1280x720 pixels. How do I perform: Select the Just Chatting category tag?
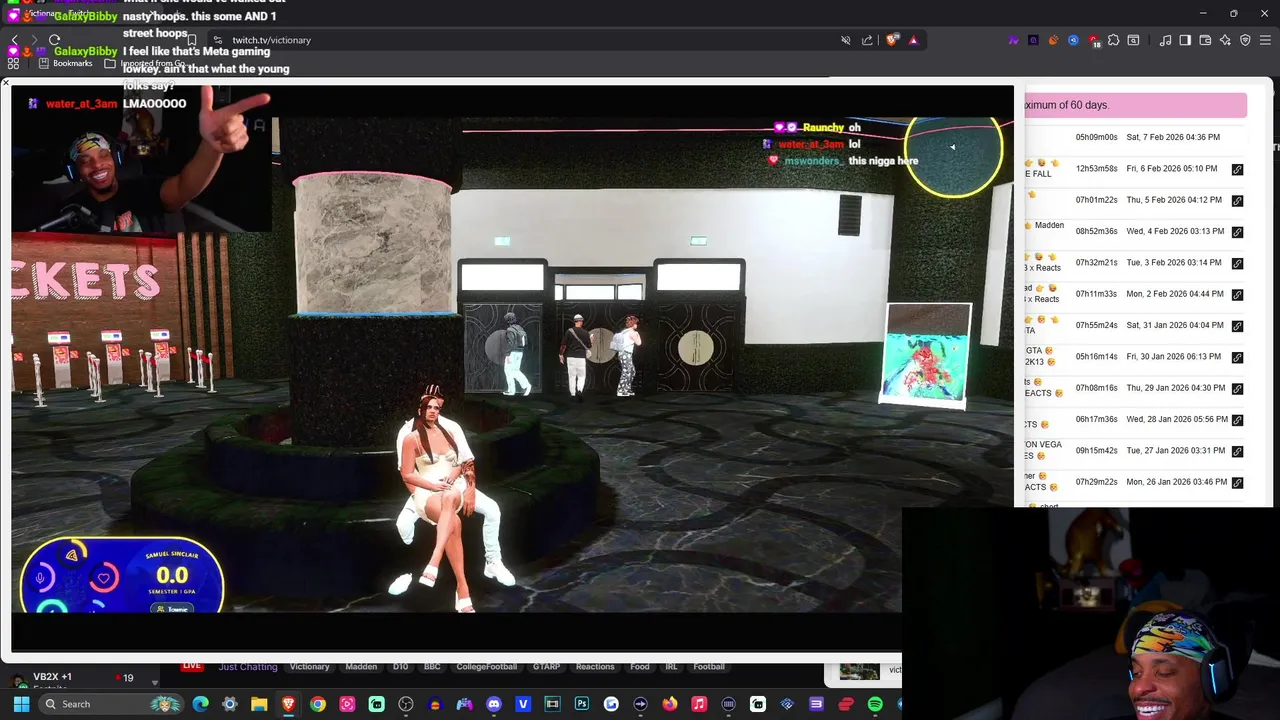pyautogui.click(x=248, y=667)
